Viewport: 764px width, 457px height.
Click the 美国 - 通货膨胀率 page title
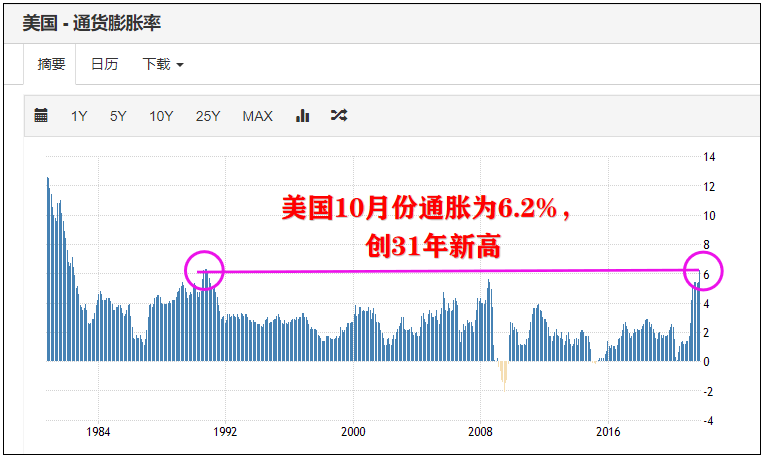[x=92, y=22]
